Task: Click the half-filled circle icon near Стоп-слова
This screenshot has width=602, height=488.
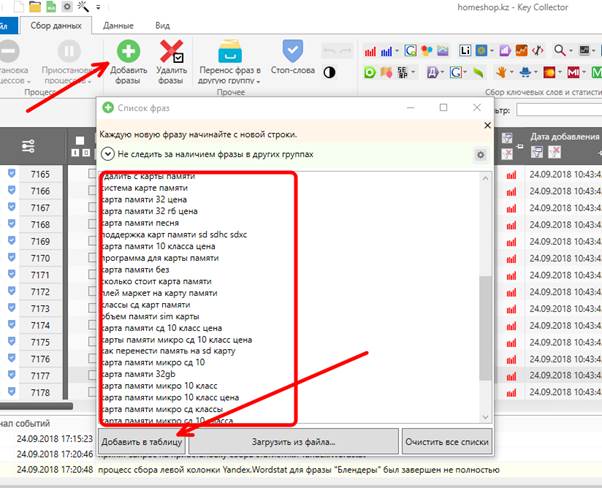Action: click(329, 73)
